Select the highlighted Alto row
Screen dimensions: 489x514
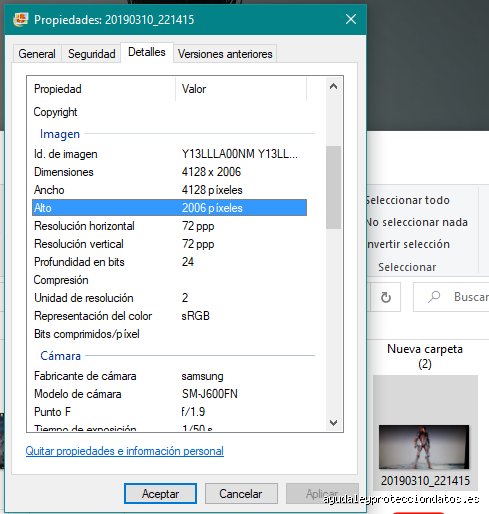tap(169, 208)
